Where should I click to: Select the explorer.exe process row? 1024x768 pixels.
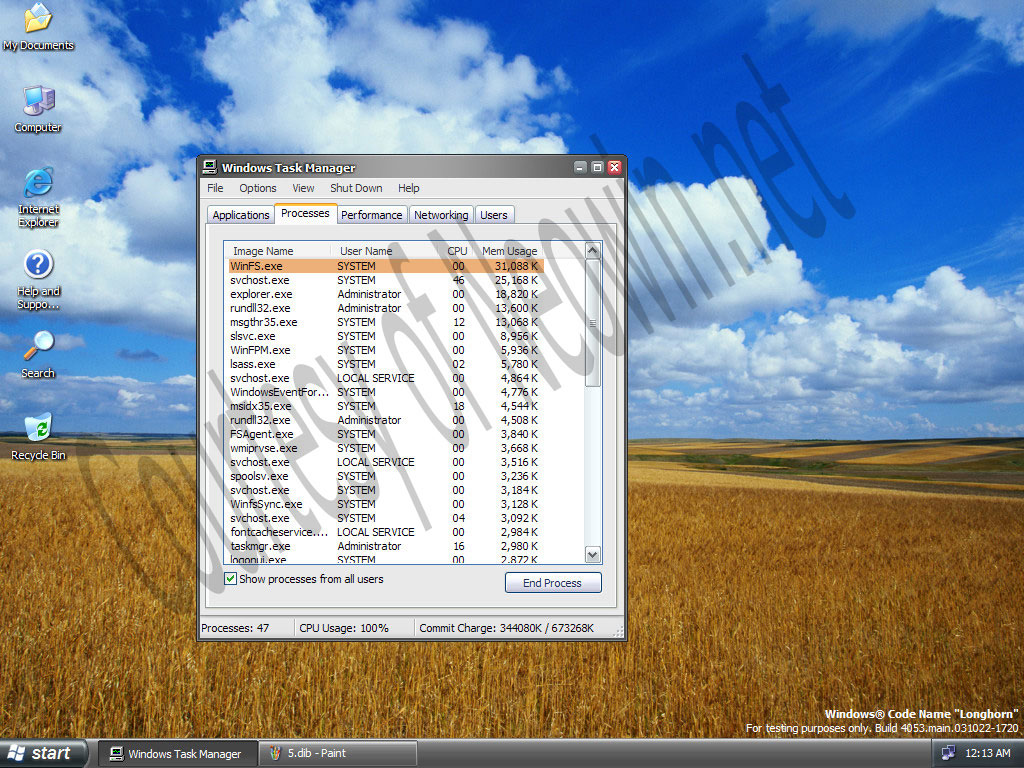tap(385, 294)
